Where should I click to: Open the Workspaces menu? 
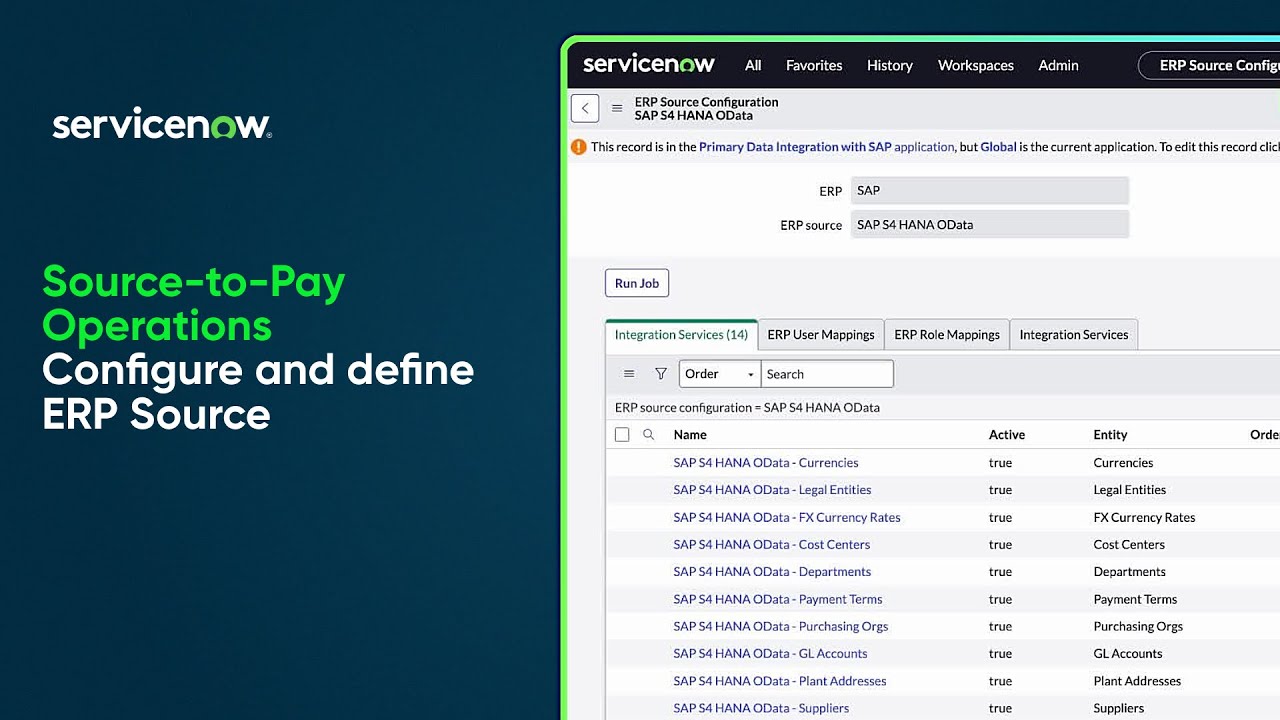(x=975, y=65)
